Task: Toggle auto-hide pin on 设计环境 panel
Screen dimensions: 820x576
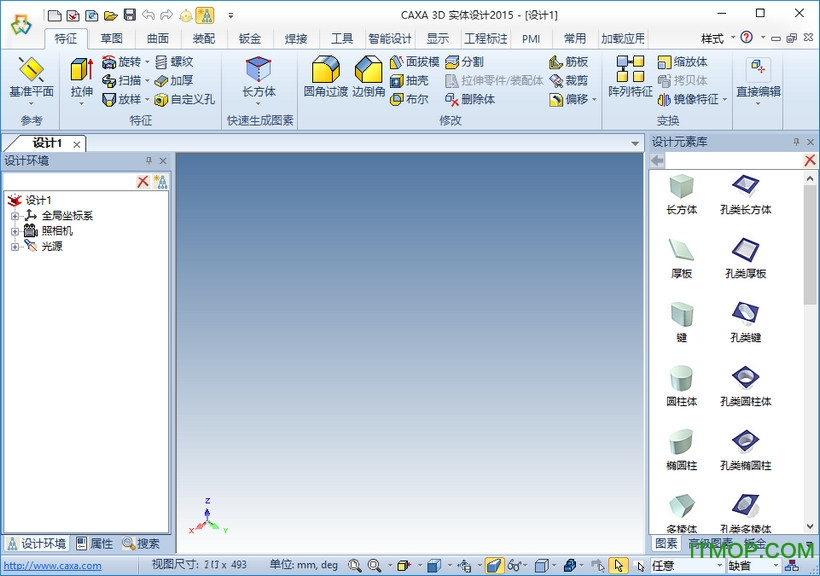Action: (149, 161)
